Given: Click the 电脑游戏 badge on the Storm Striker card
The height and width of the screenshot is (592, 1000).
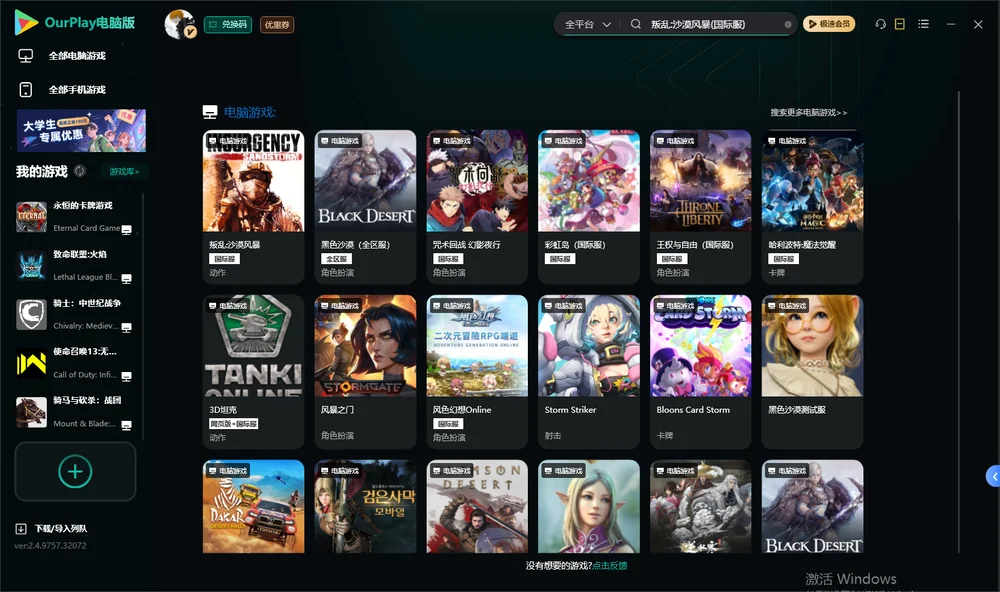Looking at the screenshot, I should click(564, 306).
